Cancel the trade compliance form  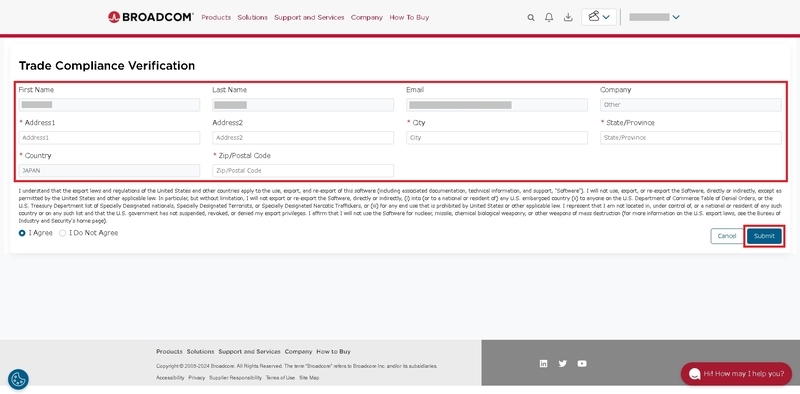[727, 236]
